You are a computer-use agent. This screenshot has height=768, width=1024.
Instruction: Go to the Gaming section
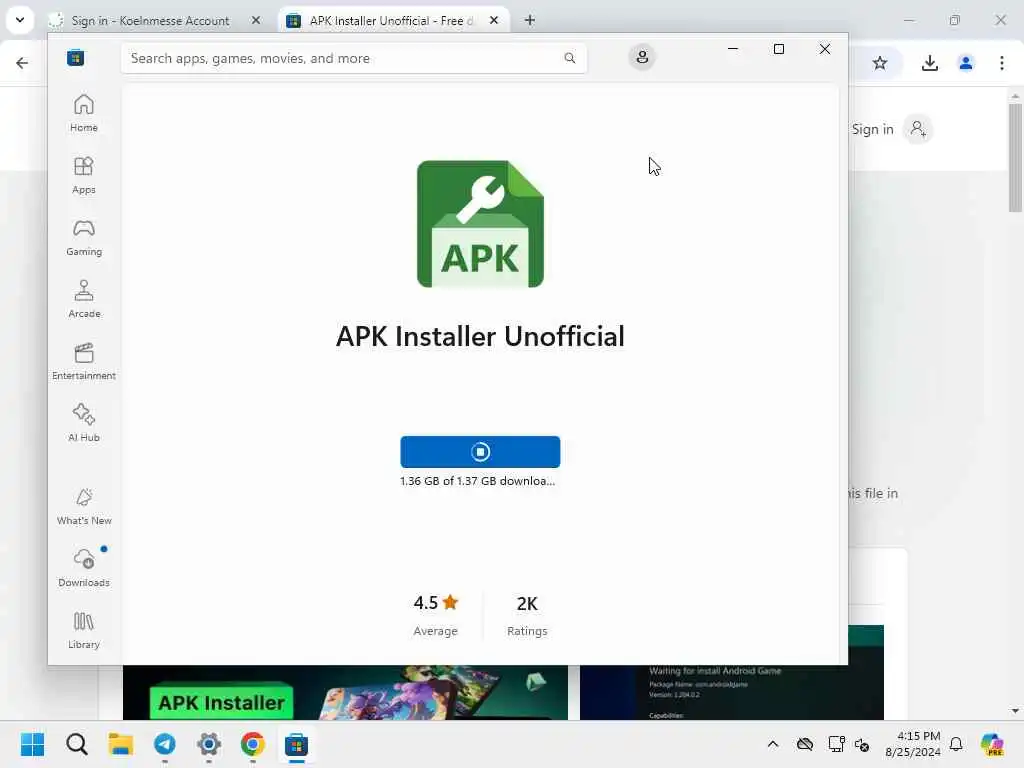tap(84, 238)
